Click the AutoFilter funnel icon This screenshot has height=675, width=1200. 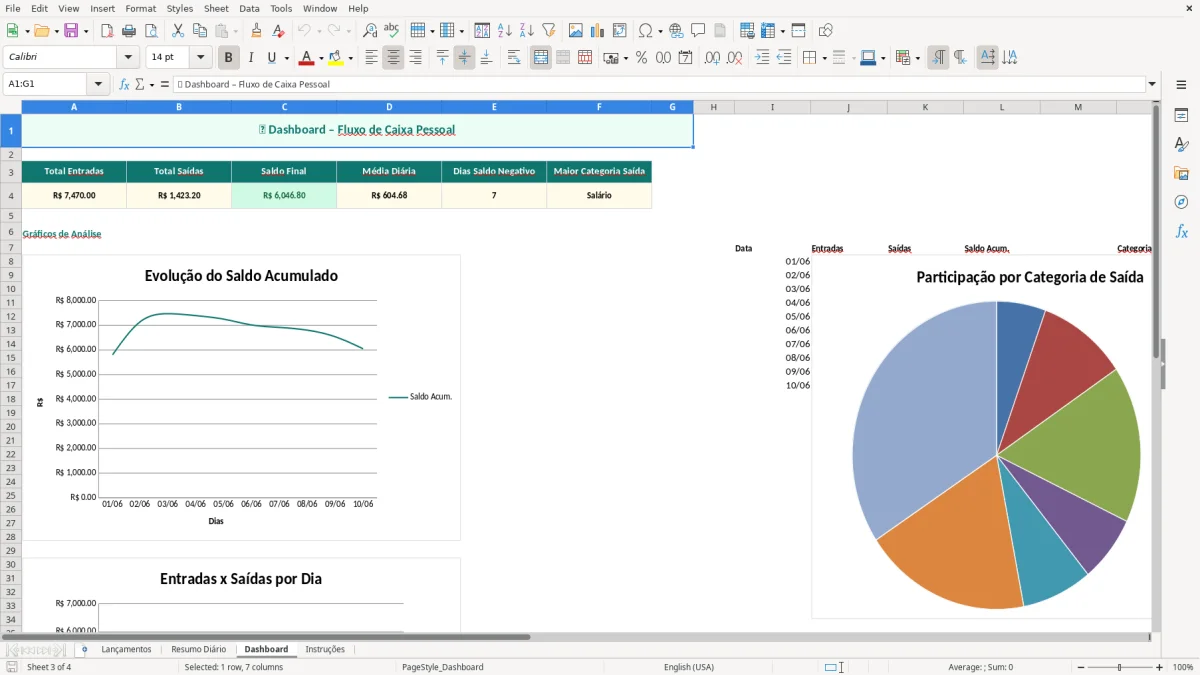pos(549,31)
